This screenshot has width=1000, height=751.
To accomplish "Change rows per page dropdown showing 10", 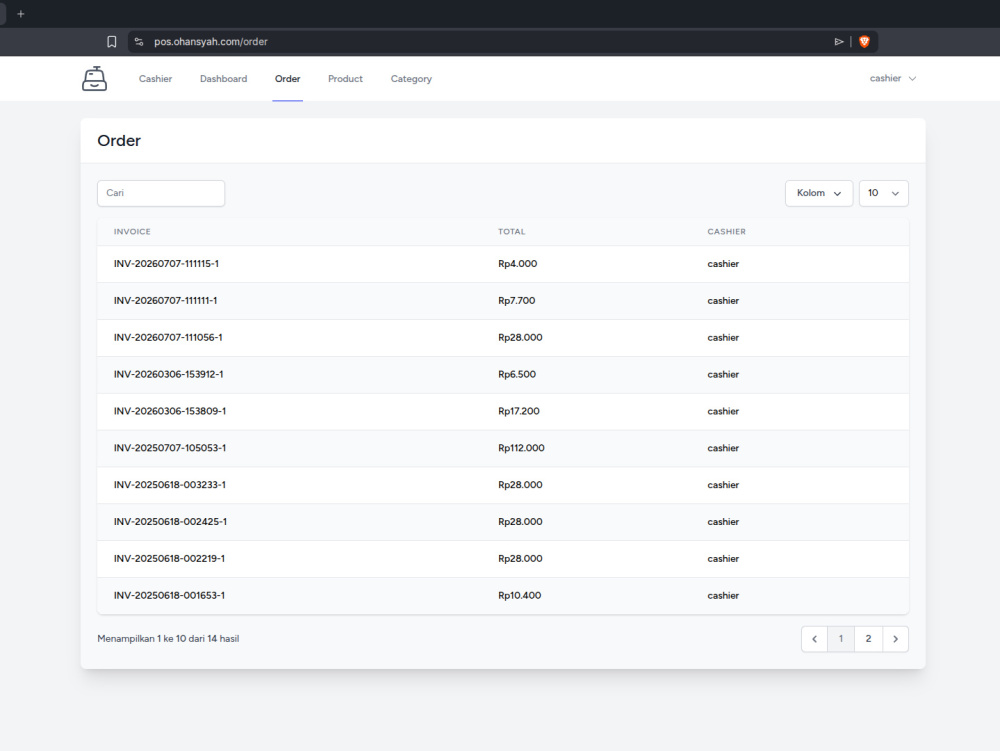I will click(883, 193).
